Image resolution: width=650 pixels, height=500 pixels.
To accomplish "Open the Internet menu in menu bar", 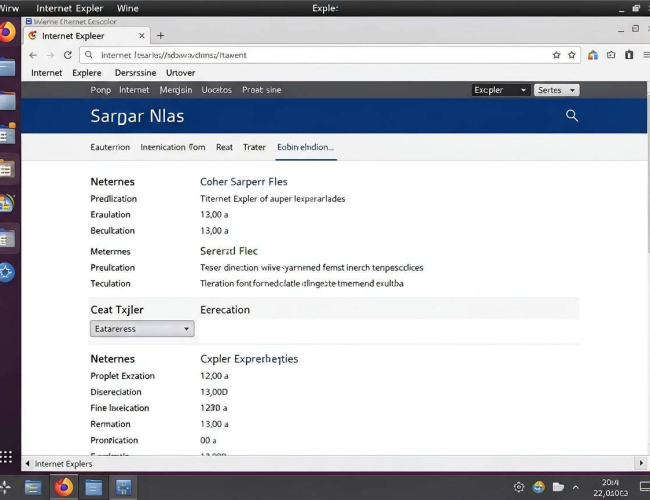I will click(46, 73).
